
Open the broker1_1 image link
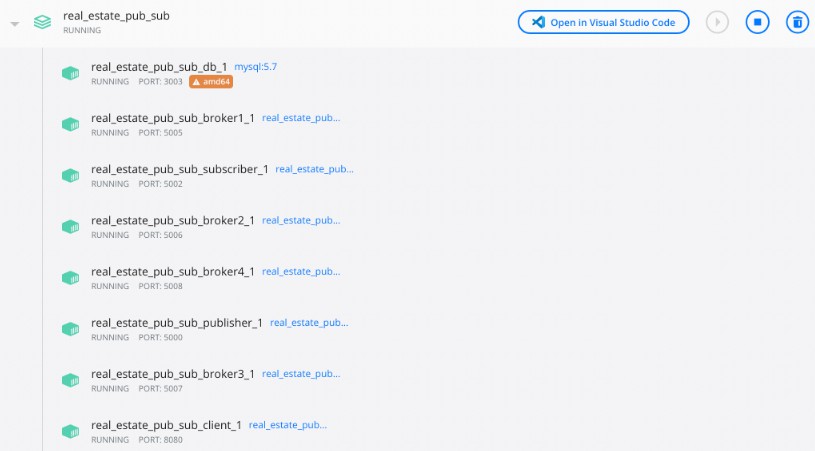click(301, 118)
